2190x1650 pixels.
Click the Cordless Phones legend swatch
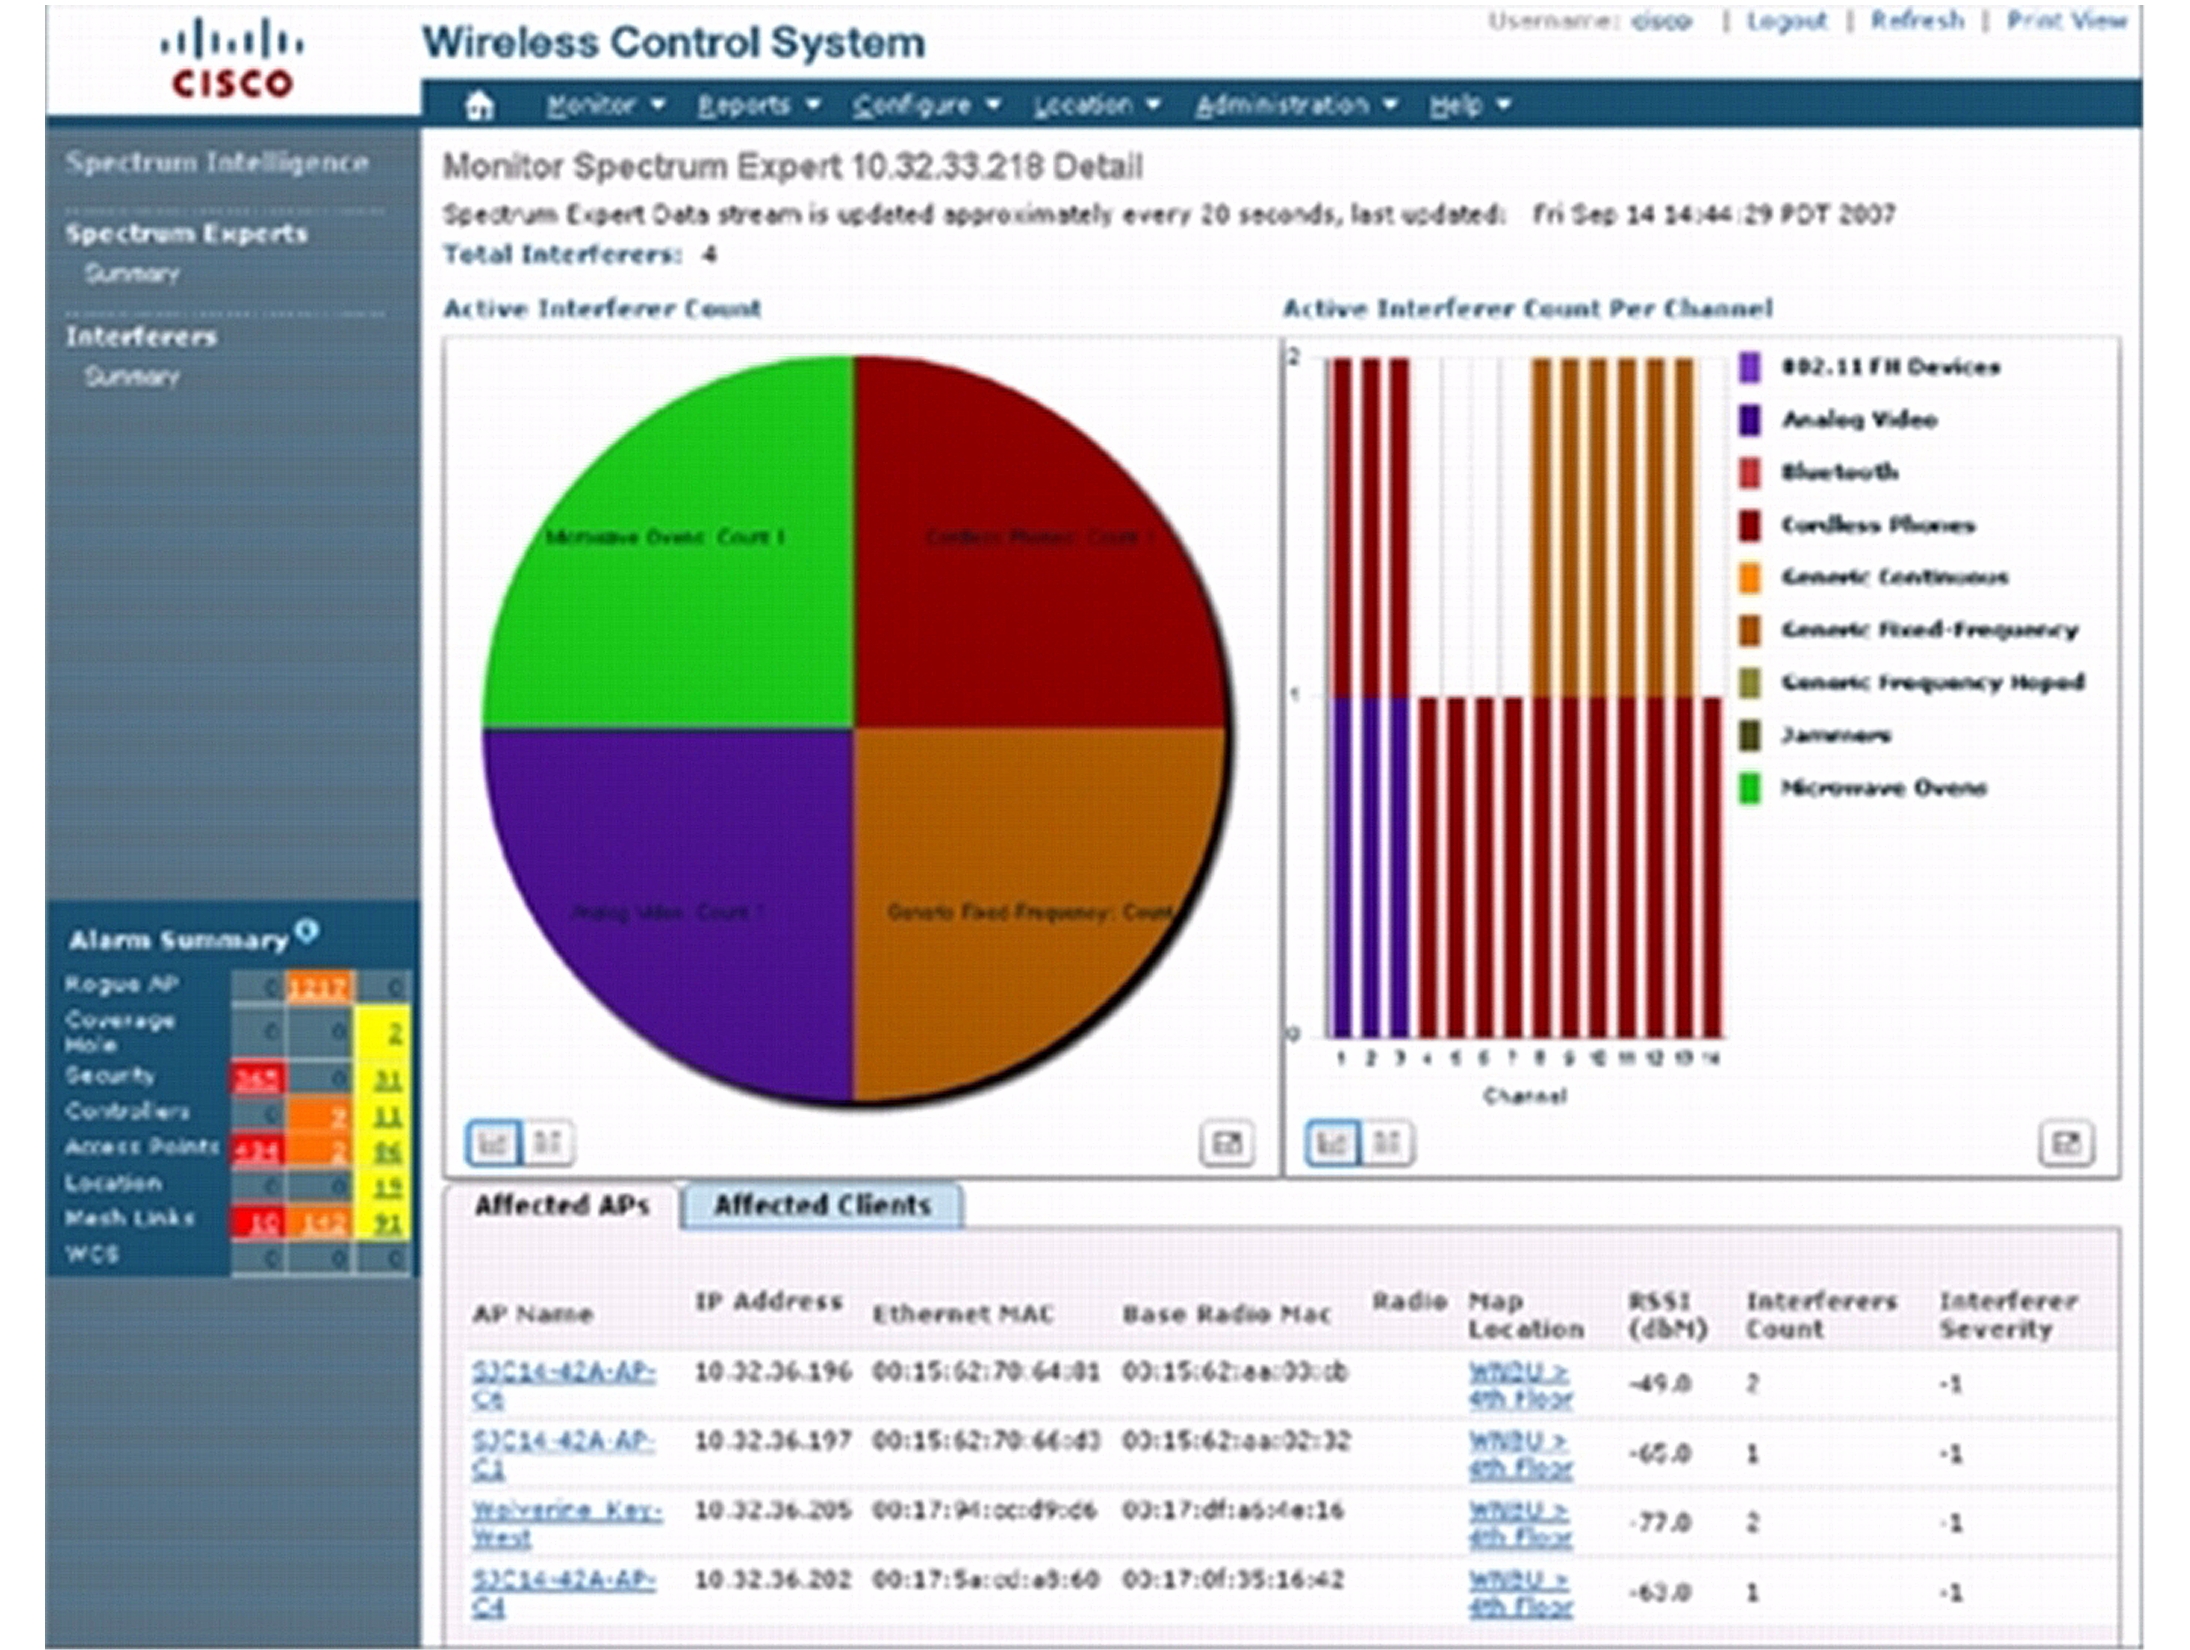point(1750,525)
